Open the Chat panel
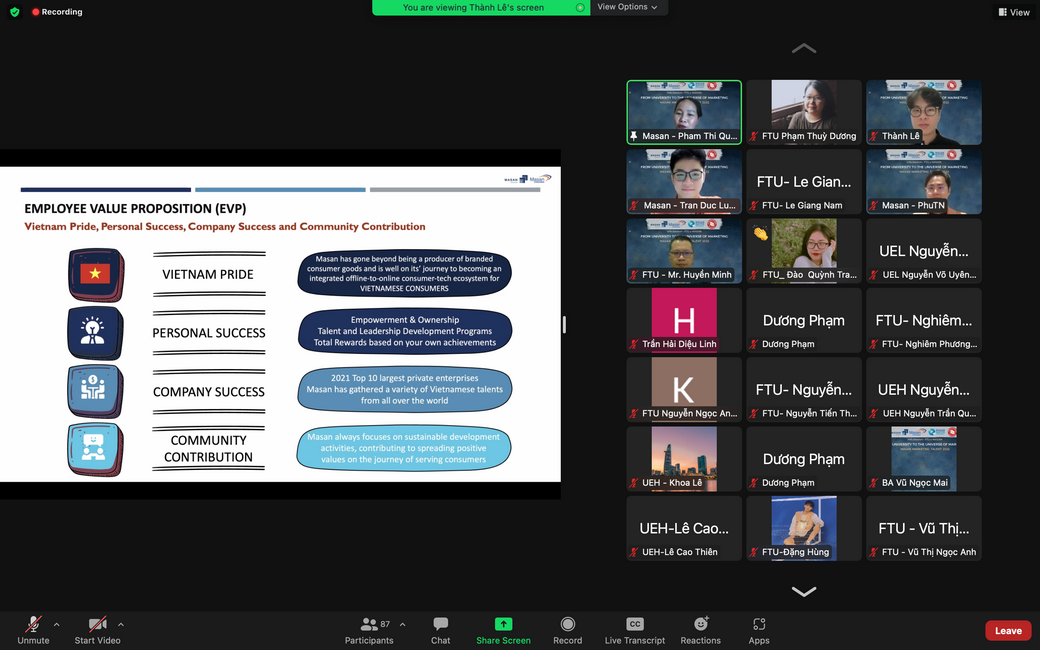The image size is (1040, 650). [x=440, y=631]
